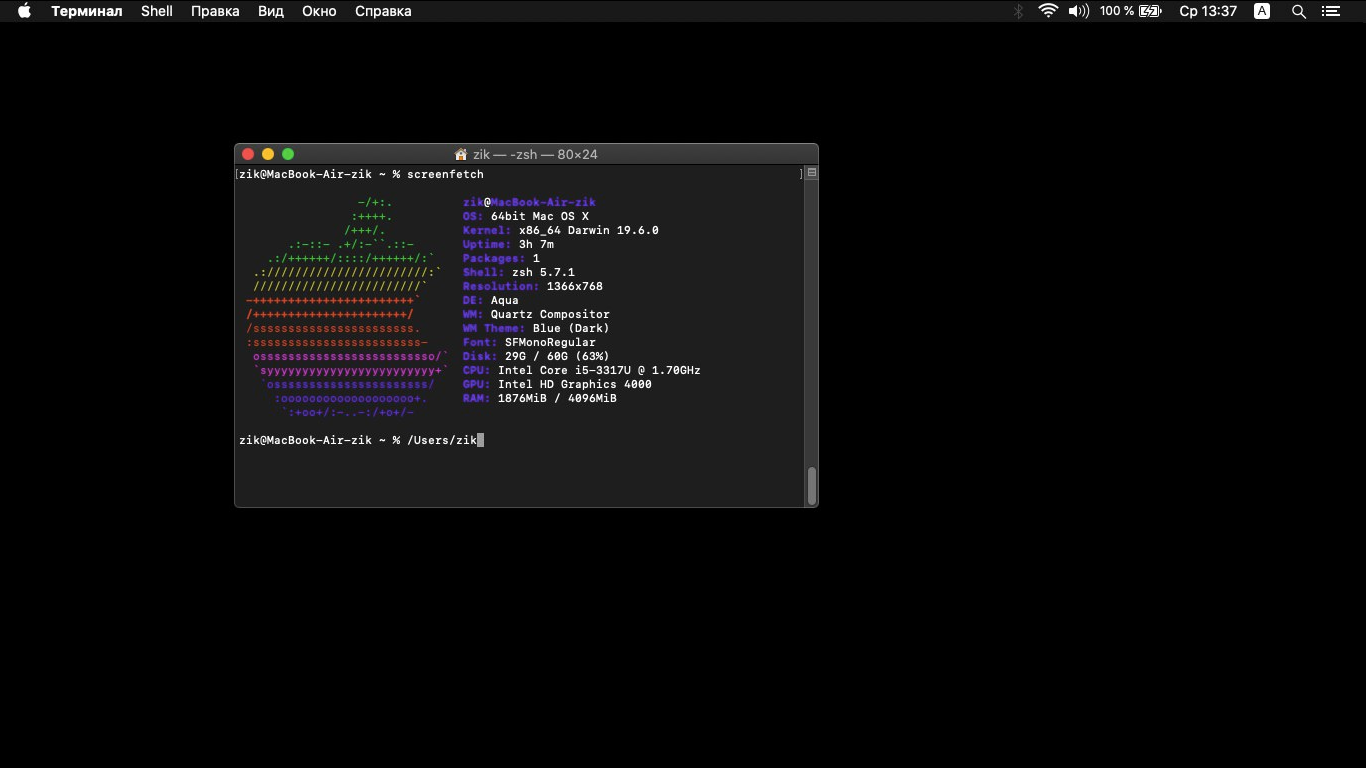Click the purple zik@MacBook-Air-zik header line
The height and width of the screenshot is (768, 1366).
(x=529, y=202)
